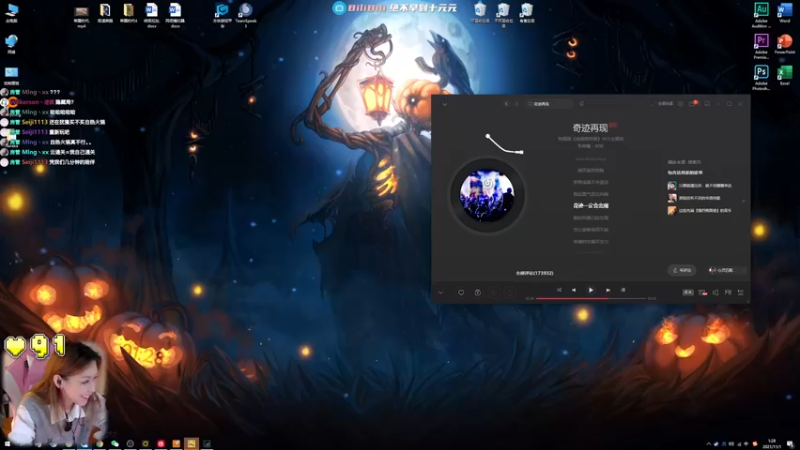Image resolution: width=800 pixels, height=450 pixels.
Task: Open the listen-to-identify microphone icon
Action: (x=581, y=104)
